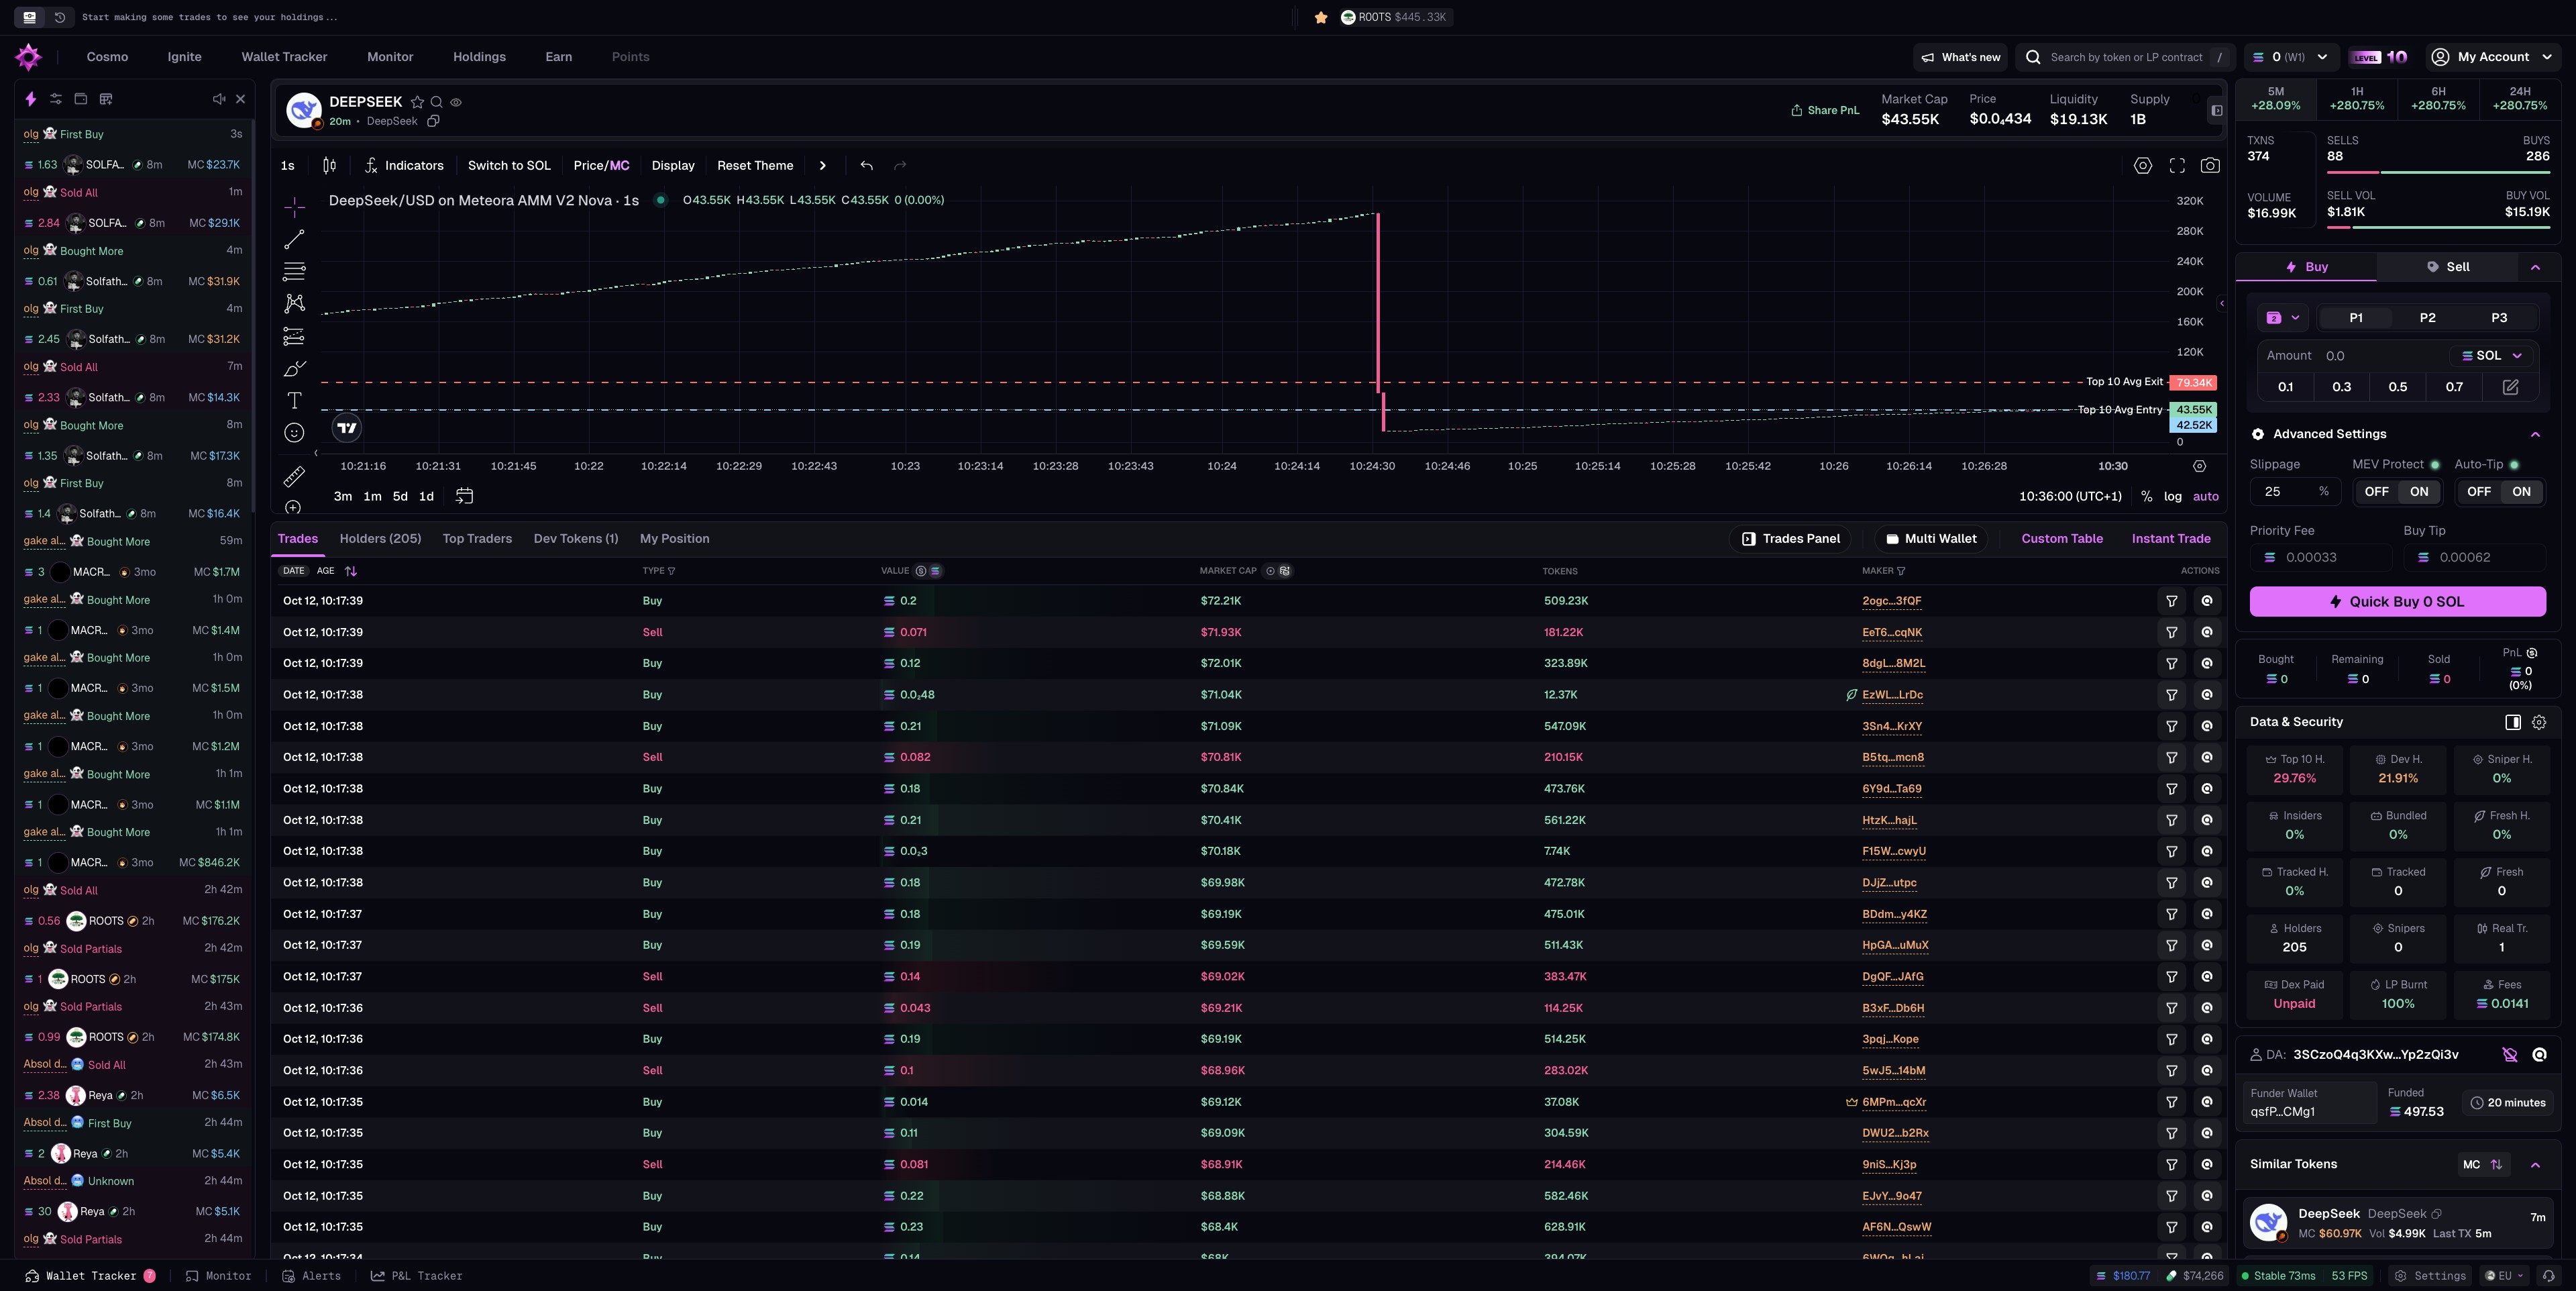Screen dimensions: 2576x1291
Task: Toggle the eye icon next to DEEPSEEK
Action: (x=456, y=102)
